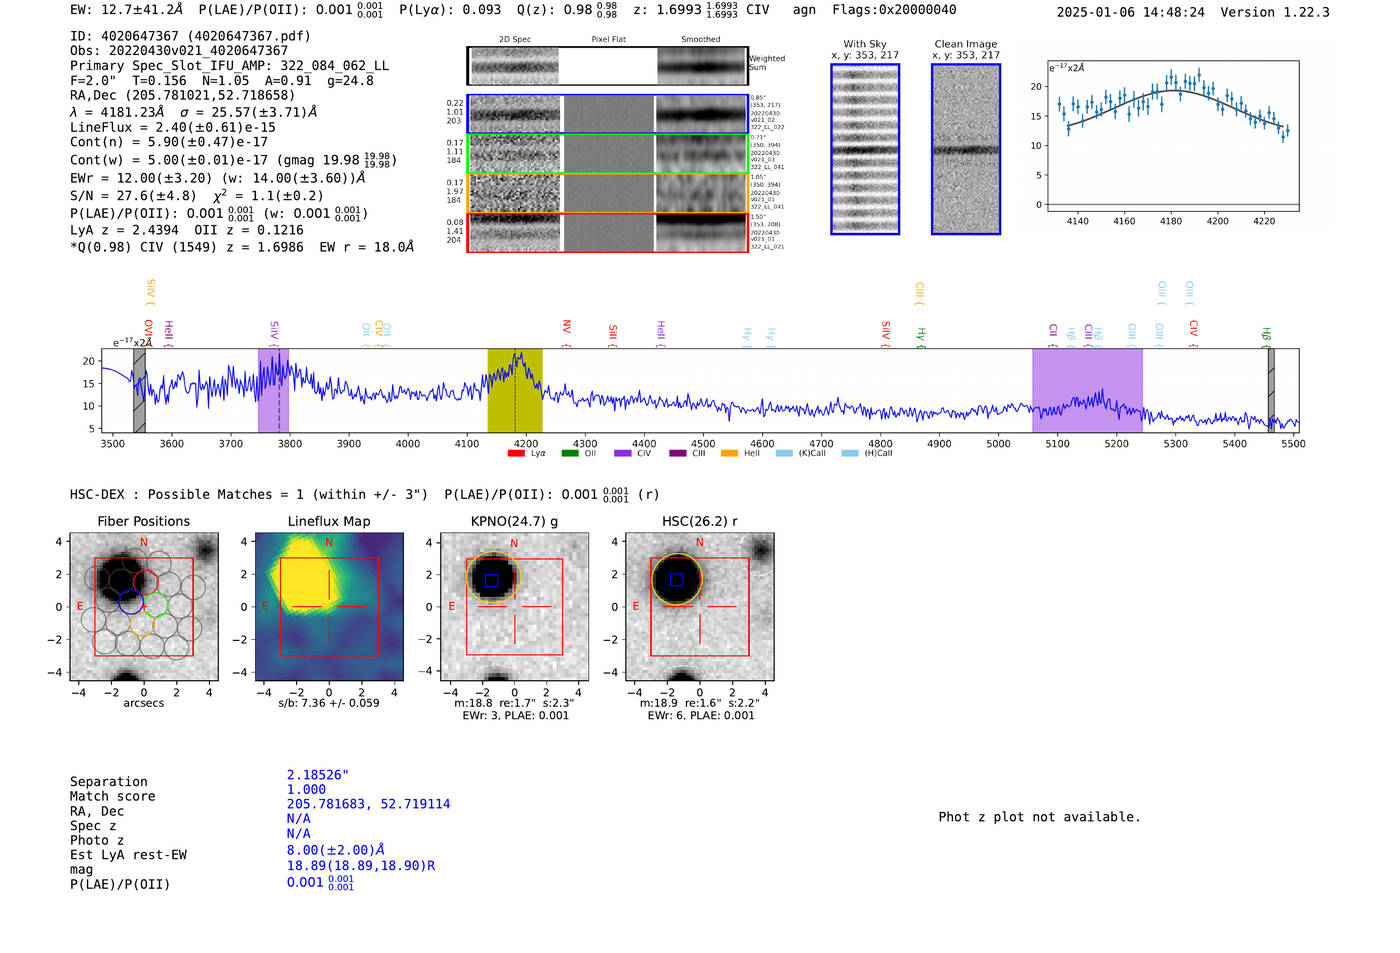Click the P(Lyα): 0.093 header value

tap(450, 10)
